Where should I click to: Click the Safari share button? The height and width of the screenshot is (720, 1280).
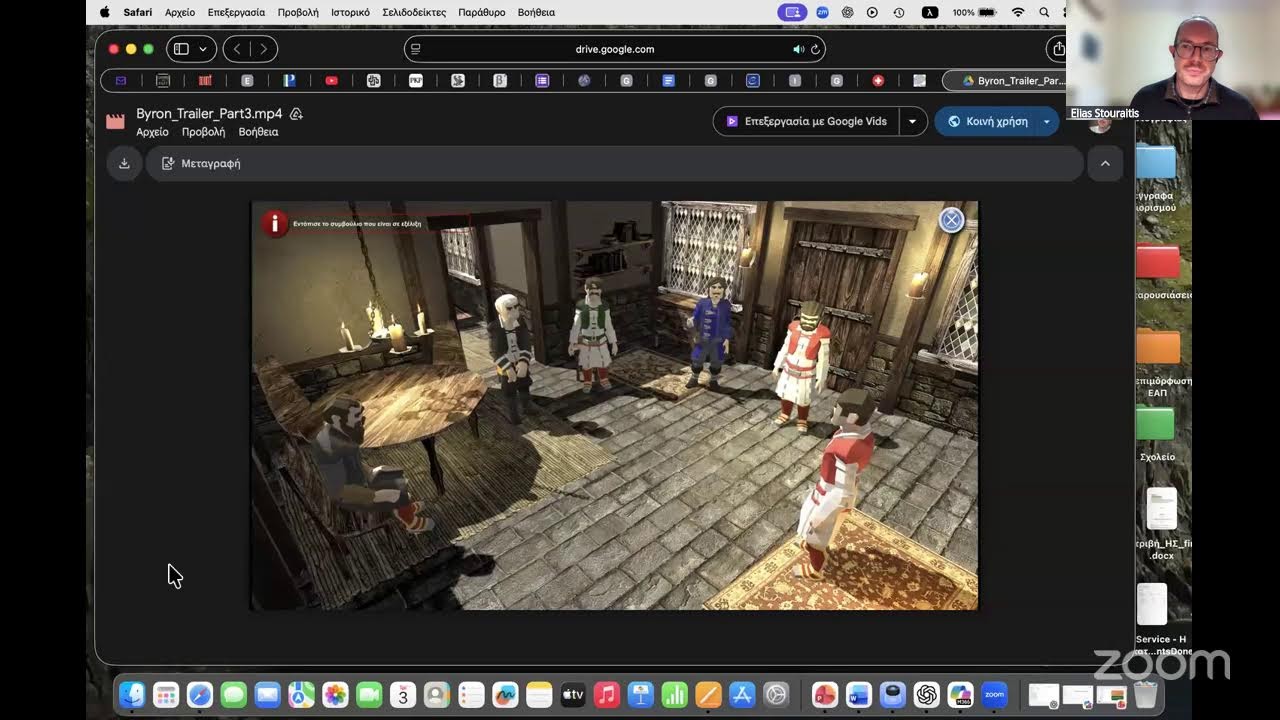(1058, 48)
